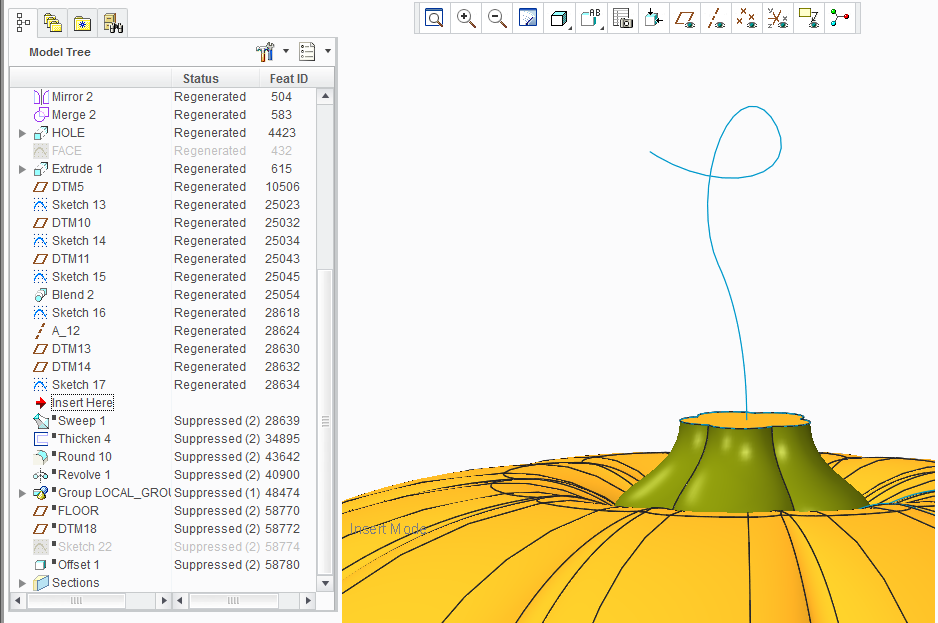The width and height of the screenshot is (938, 623).
Task: Toggle datum plane display
Action: 685,18
